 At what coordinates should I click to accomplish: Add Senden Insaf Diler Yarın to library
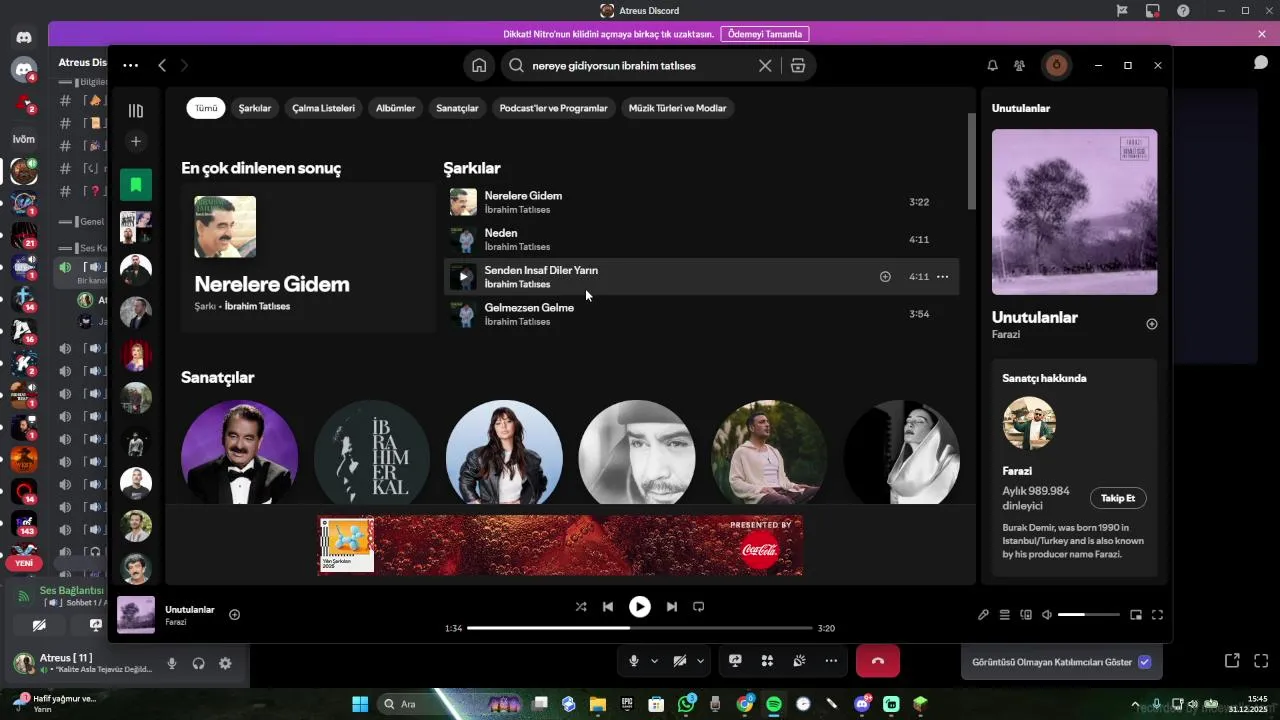(885, 277)
